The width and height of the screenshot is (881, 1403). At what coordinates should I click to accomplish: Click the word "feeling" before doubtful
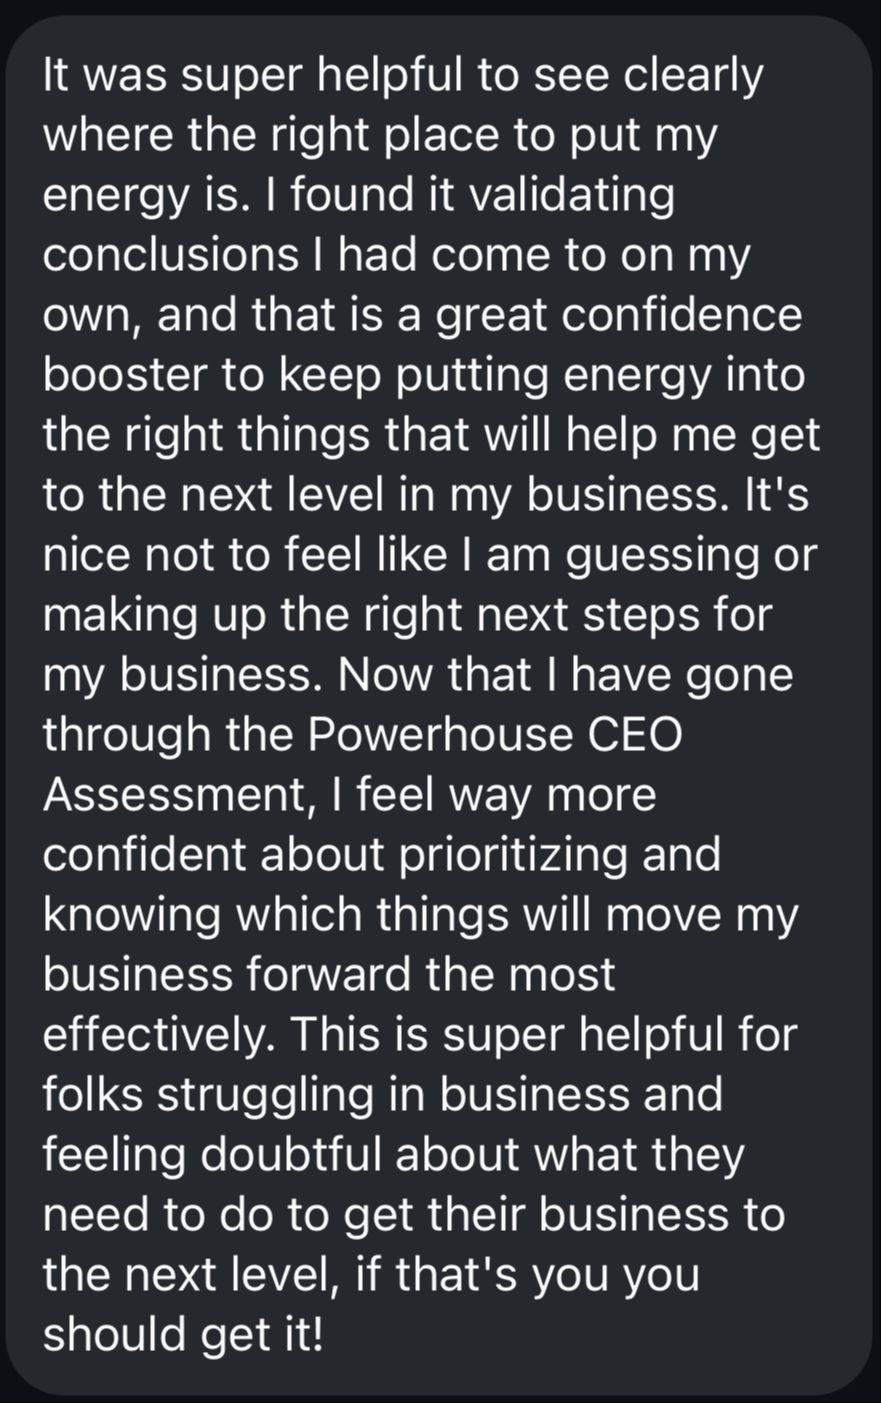114,1155
